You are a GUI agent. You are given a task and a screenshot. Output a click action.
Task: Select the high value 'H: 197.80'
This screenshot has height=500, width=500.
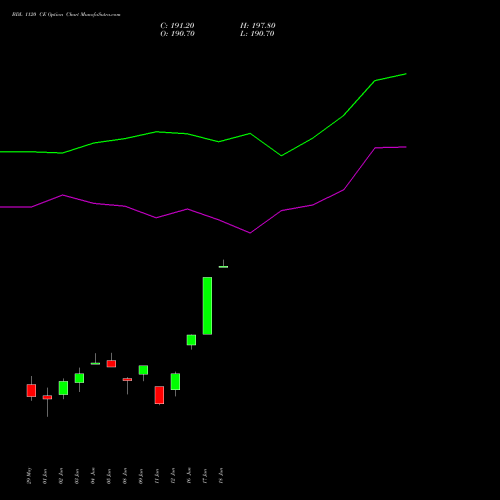pyautogui.click(x=258, y=26)
